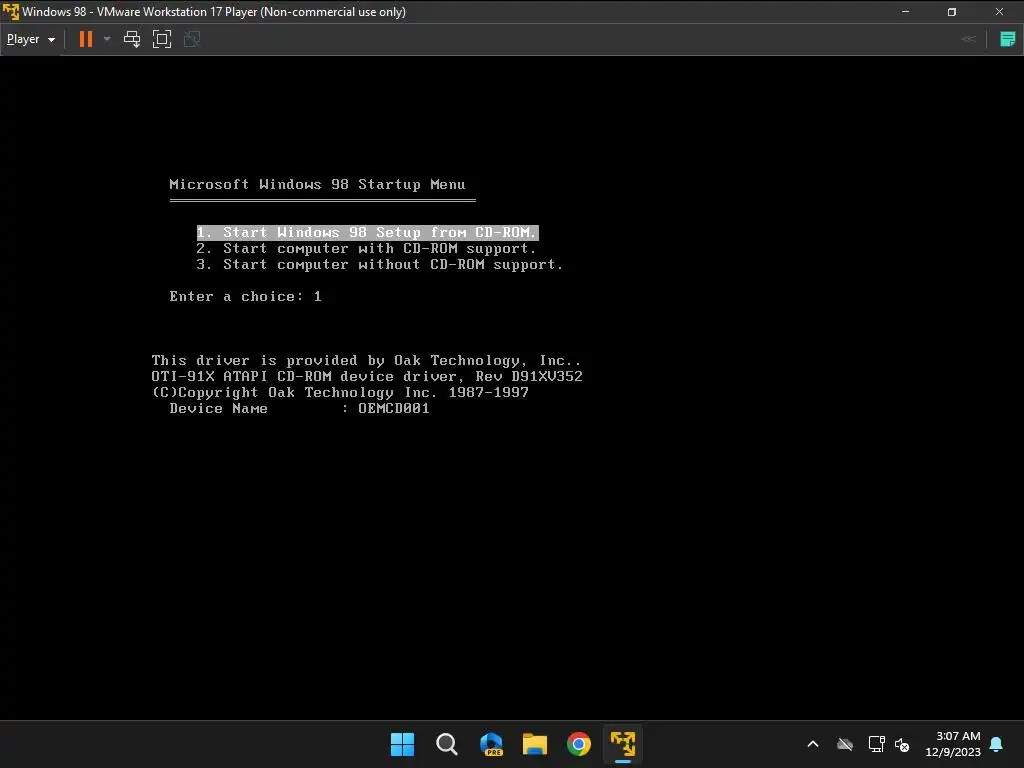Click the 'Enter a choice: 1' prompt
The image size is (1024, 768).
(246, 296)
